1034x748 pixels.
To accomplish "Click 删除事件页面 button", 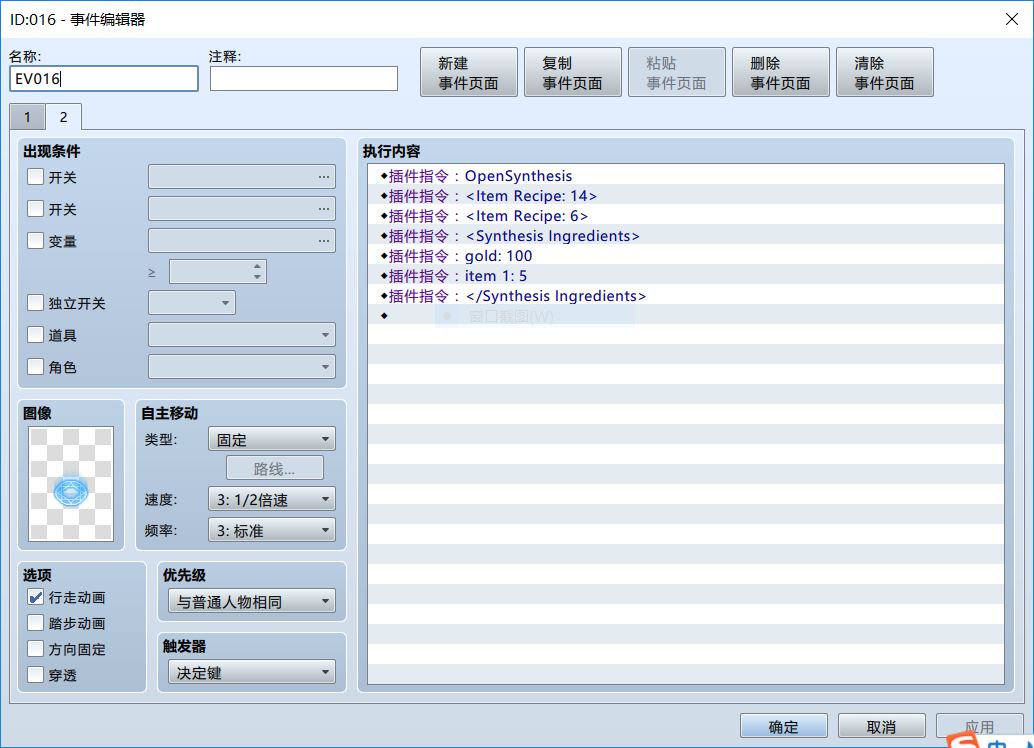I will (x=781, y=73).
